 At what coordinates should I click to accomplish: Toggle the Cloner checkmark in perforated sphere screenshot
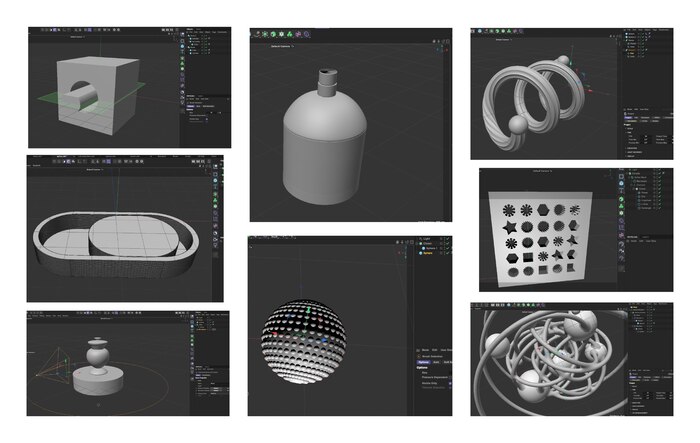coord(447,243)
